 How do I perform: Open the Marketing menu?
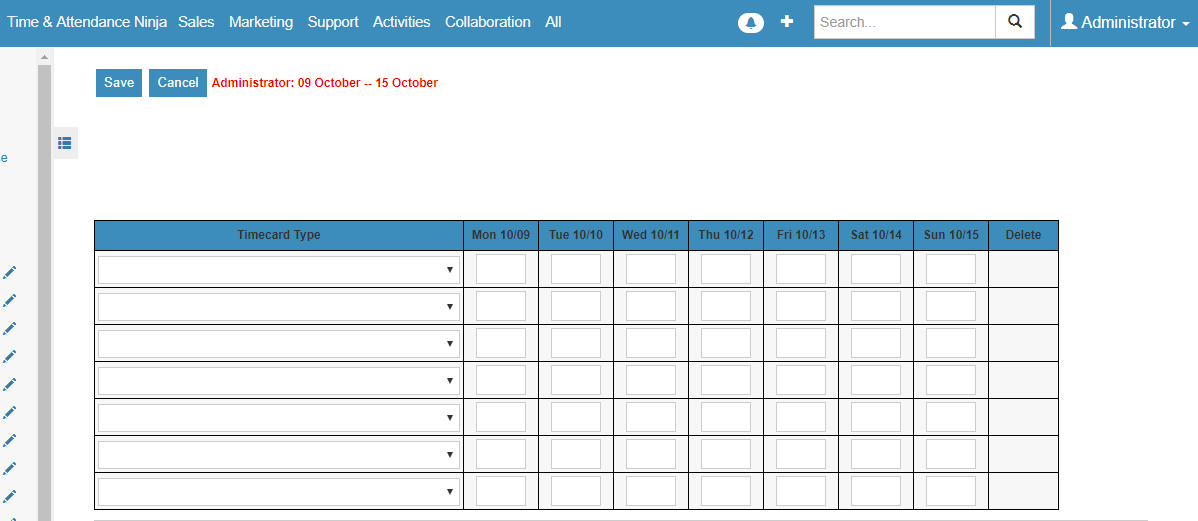(261, 22)
